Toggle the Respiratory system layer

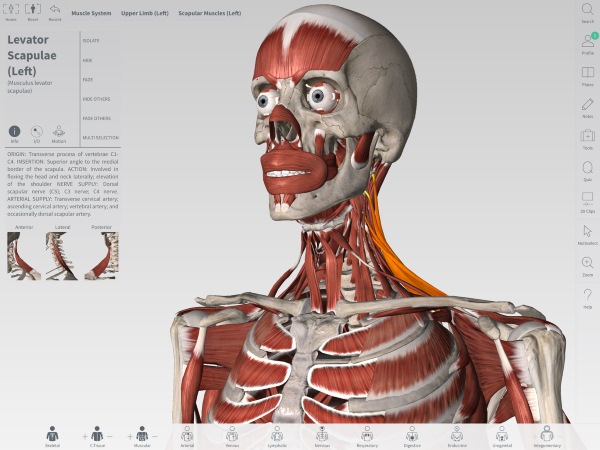(x=367, y=436)
